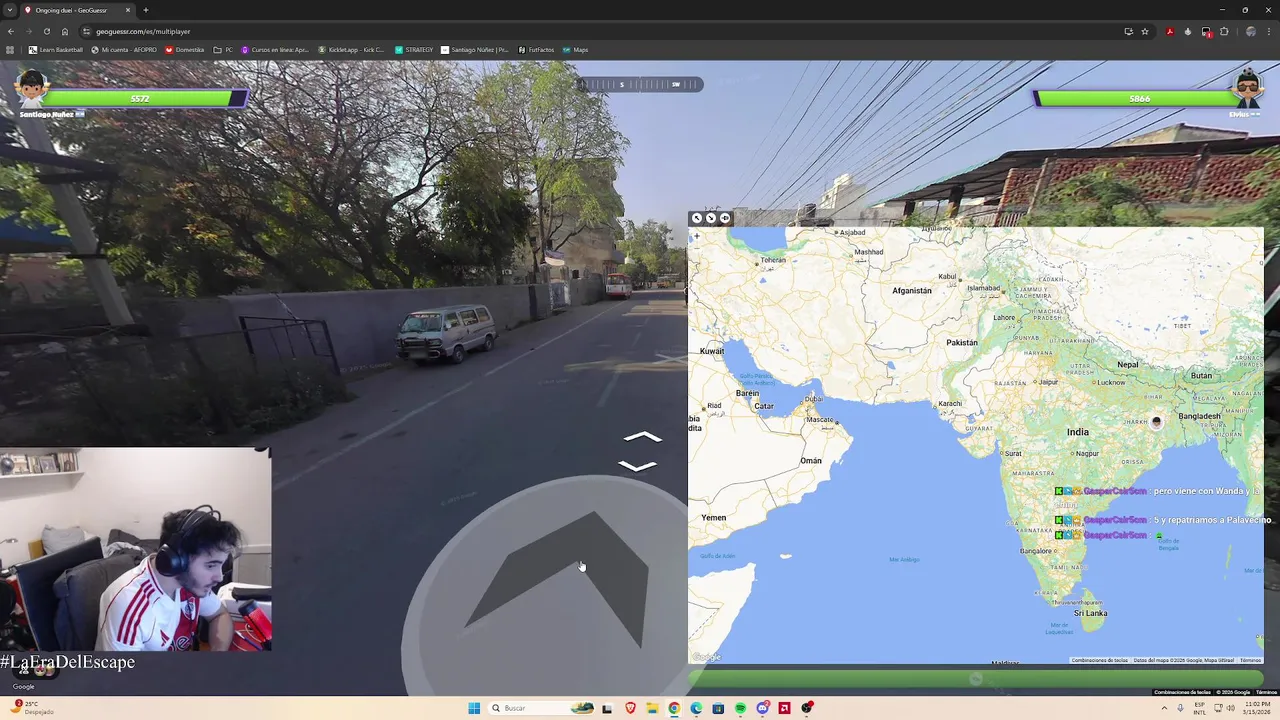Bookmark this page with the star icon
Image resolution: width=1280 pixels, height=720 pixels.
click(1145, 31)
